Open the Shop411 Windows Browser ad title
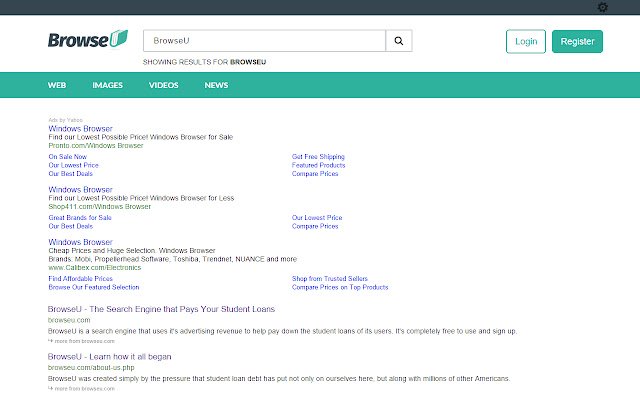This screenshot has width=640, height=400. (x=80, y=190)
